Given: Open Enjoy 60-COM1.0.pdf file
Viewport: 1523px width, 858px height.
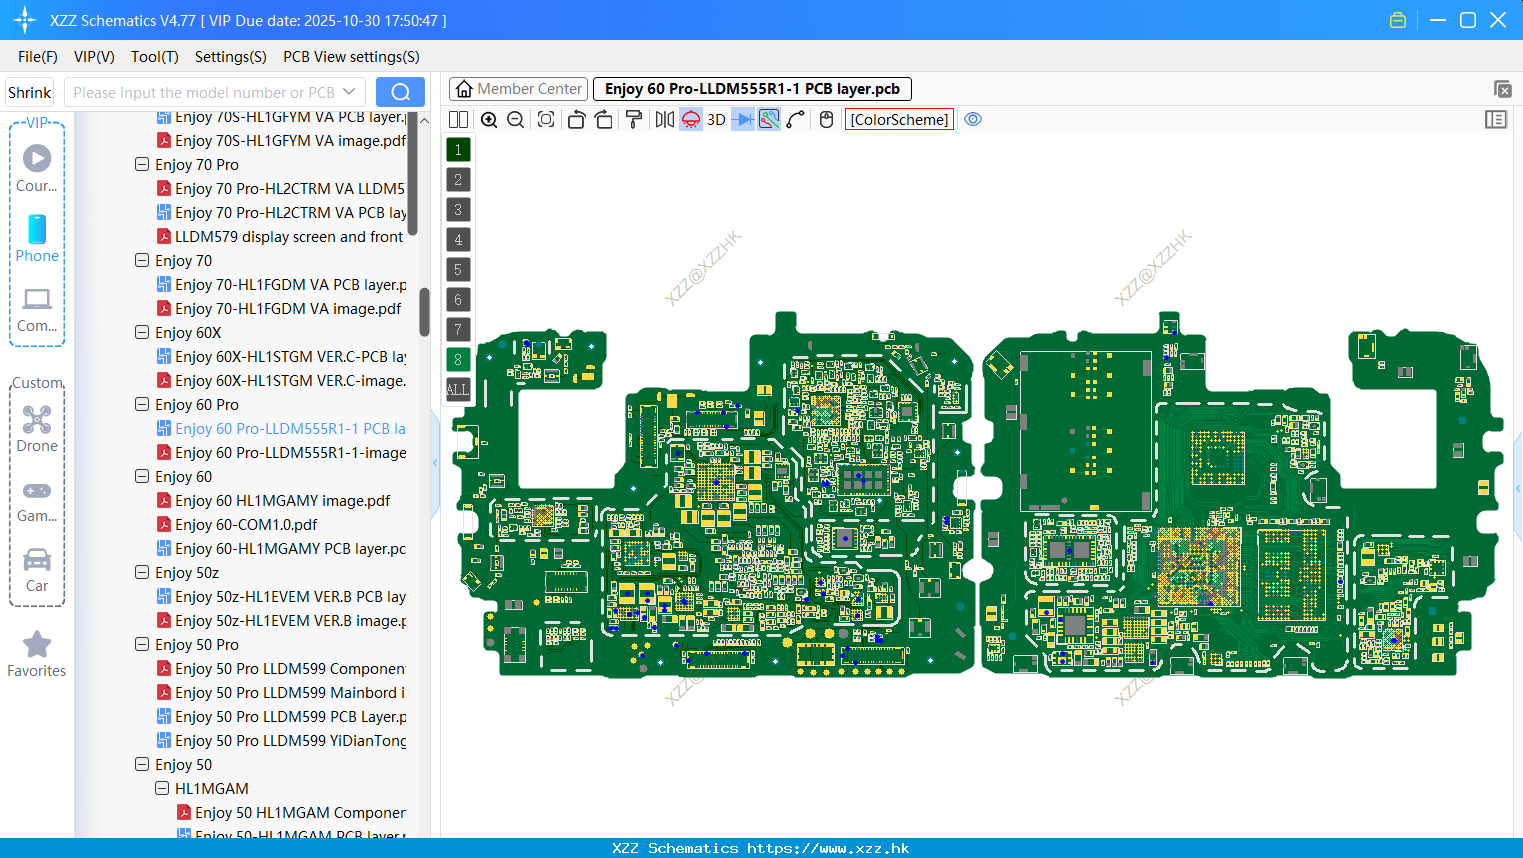Looking at the screenshot, I should (246, 524).
